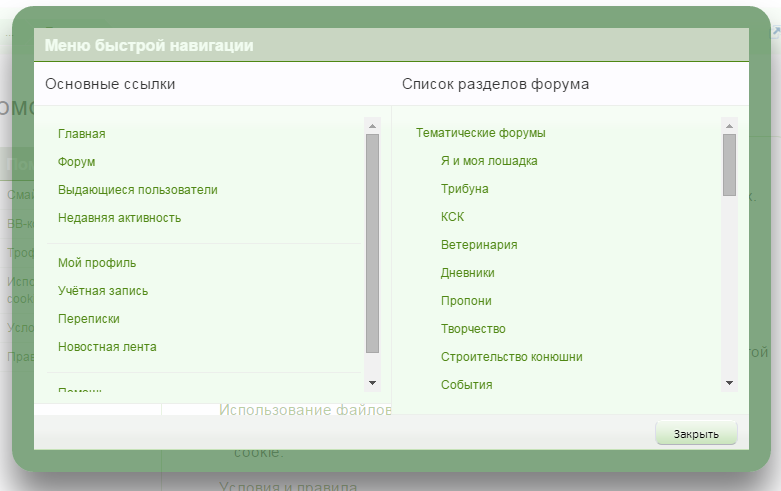Open the Ветеринария forum
Image resolution: width=781 pixels, height=491 pixels.
click(x=479, y=245)
